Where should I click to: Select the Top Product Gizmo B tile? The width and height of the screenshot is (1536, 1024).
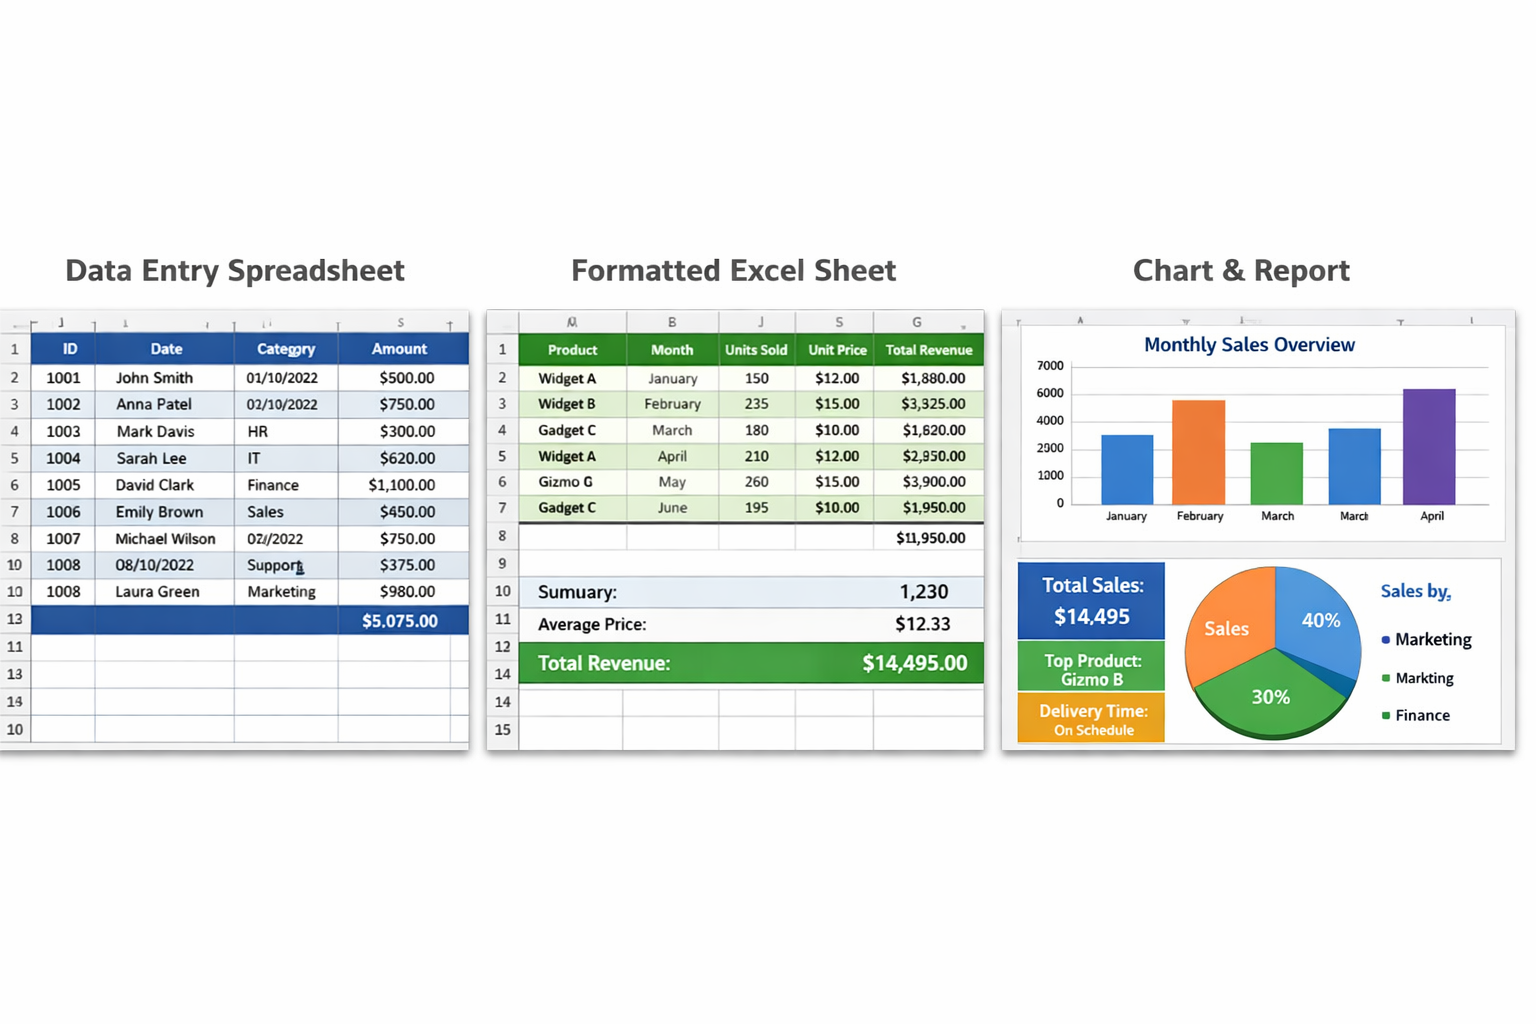point(1091,669)
